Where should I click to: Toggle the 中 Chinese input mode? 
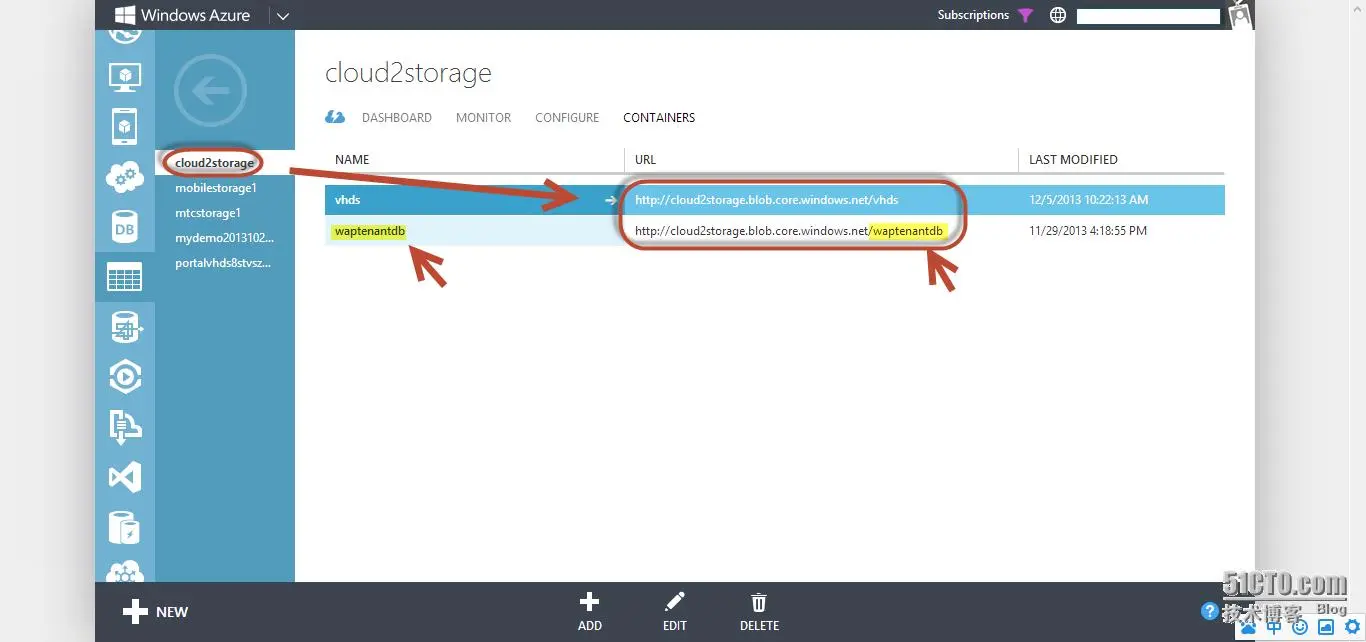[1274, 626]
